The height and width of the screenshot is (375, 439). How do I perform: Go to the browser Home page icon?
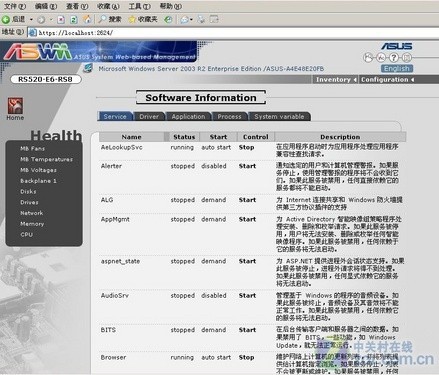(87, 19)
